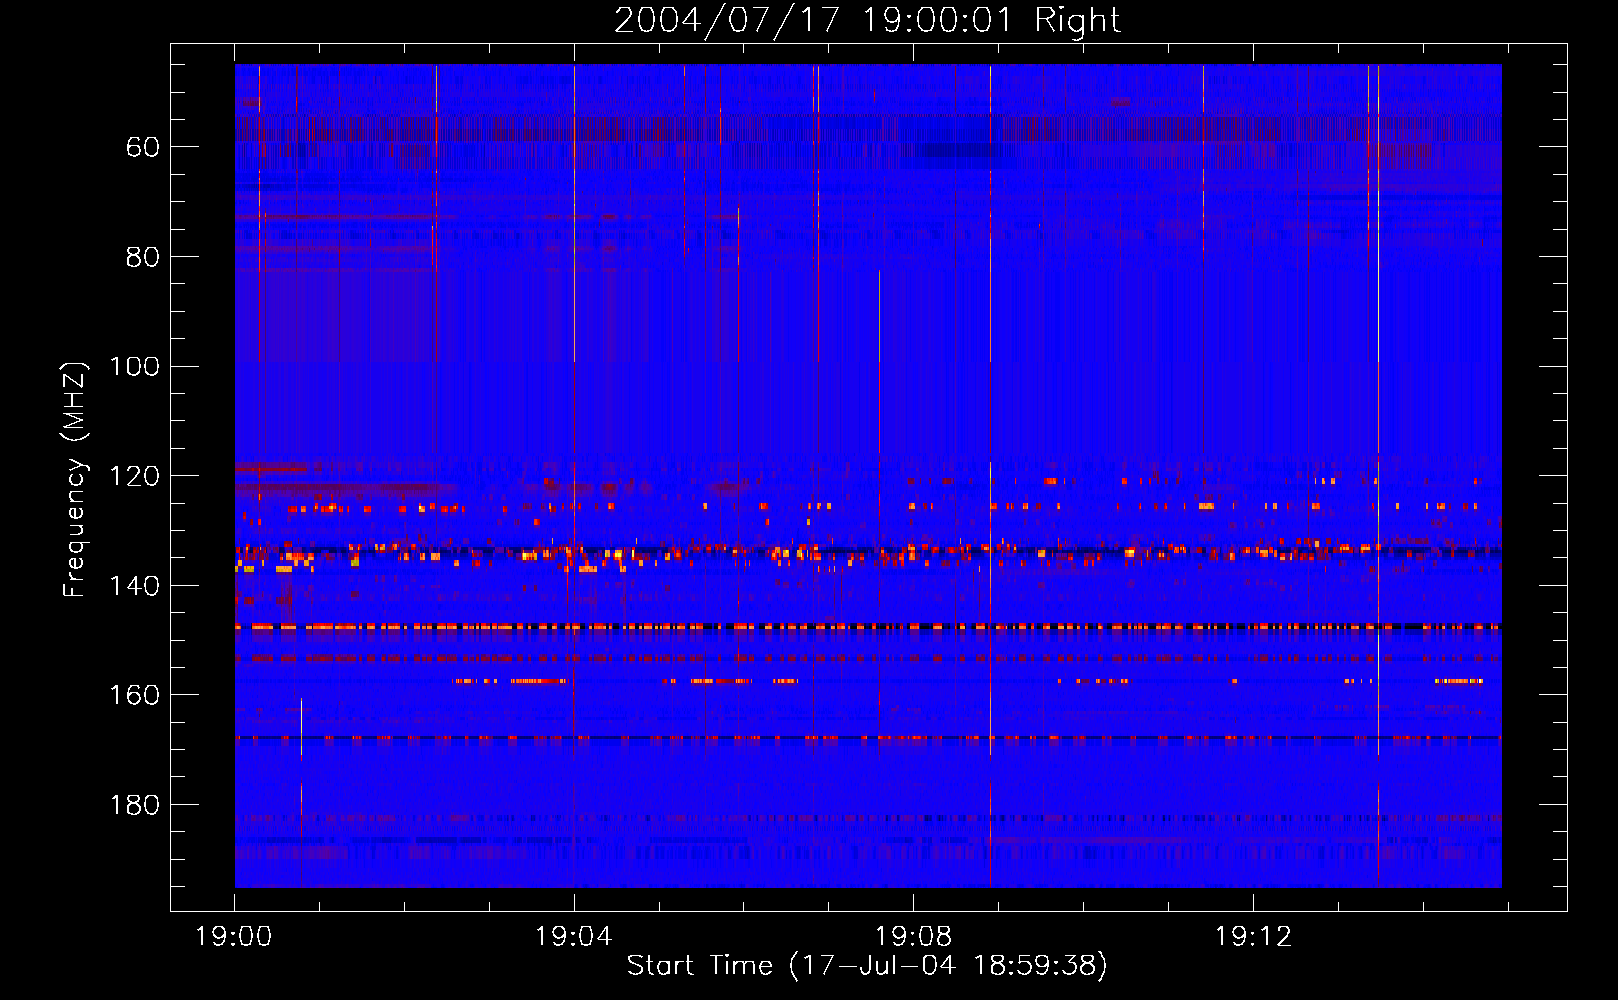Image resolution: width=1618 pixels, height=1000 pixels.
Task: Click the 19:00 time tick label
Action: pyautogui.click(x=234, y=936)
